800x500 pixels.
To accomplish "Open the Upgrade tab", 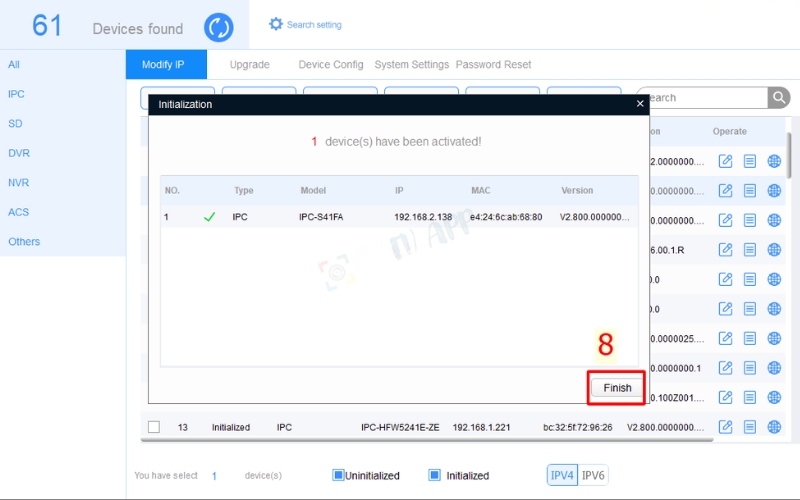I will [249, 64].
